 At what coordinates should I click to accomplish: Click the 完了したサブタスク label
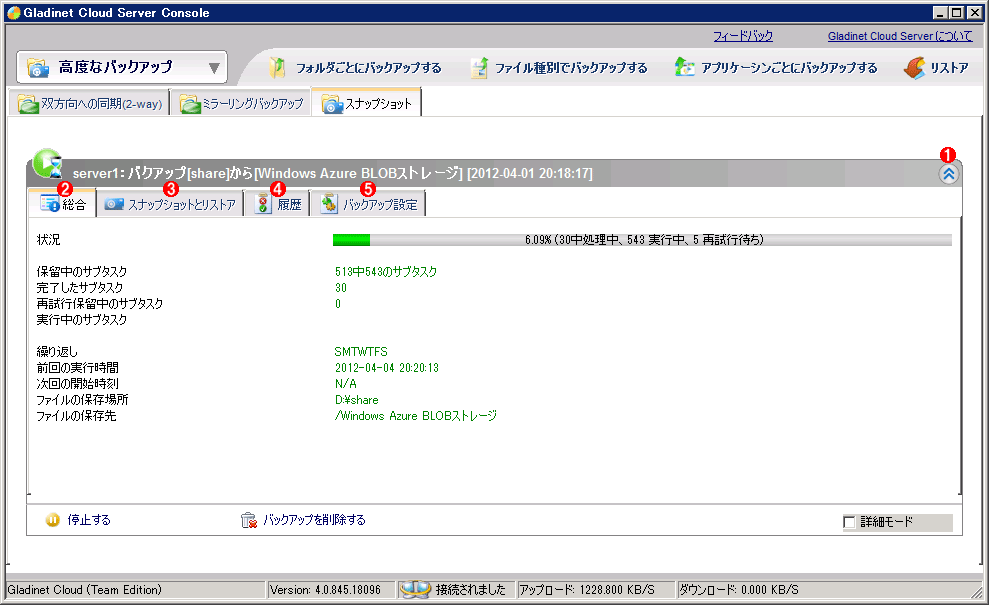pyautogui.click(x=80, y=288)
